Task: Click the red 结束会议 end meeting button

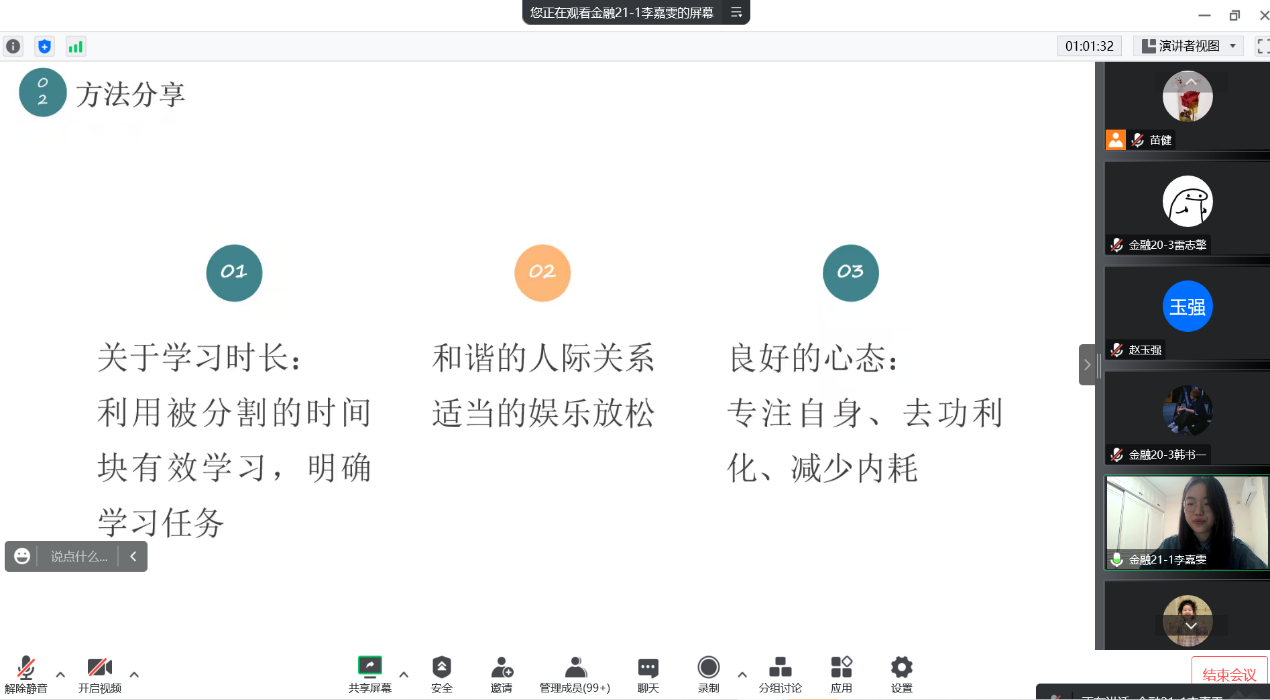Action: click(x=1229, y=674)
